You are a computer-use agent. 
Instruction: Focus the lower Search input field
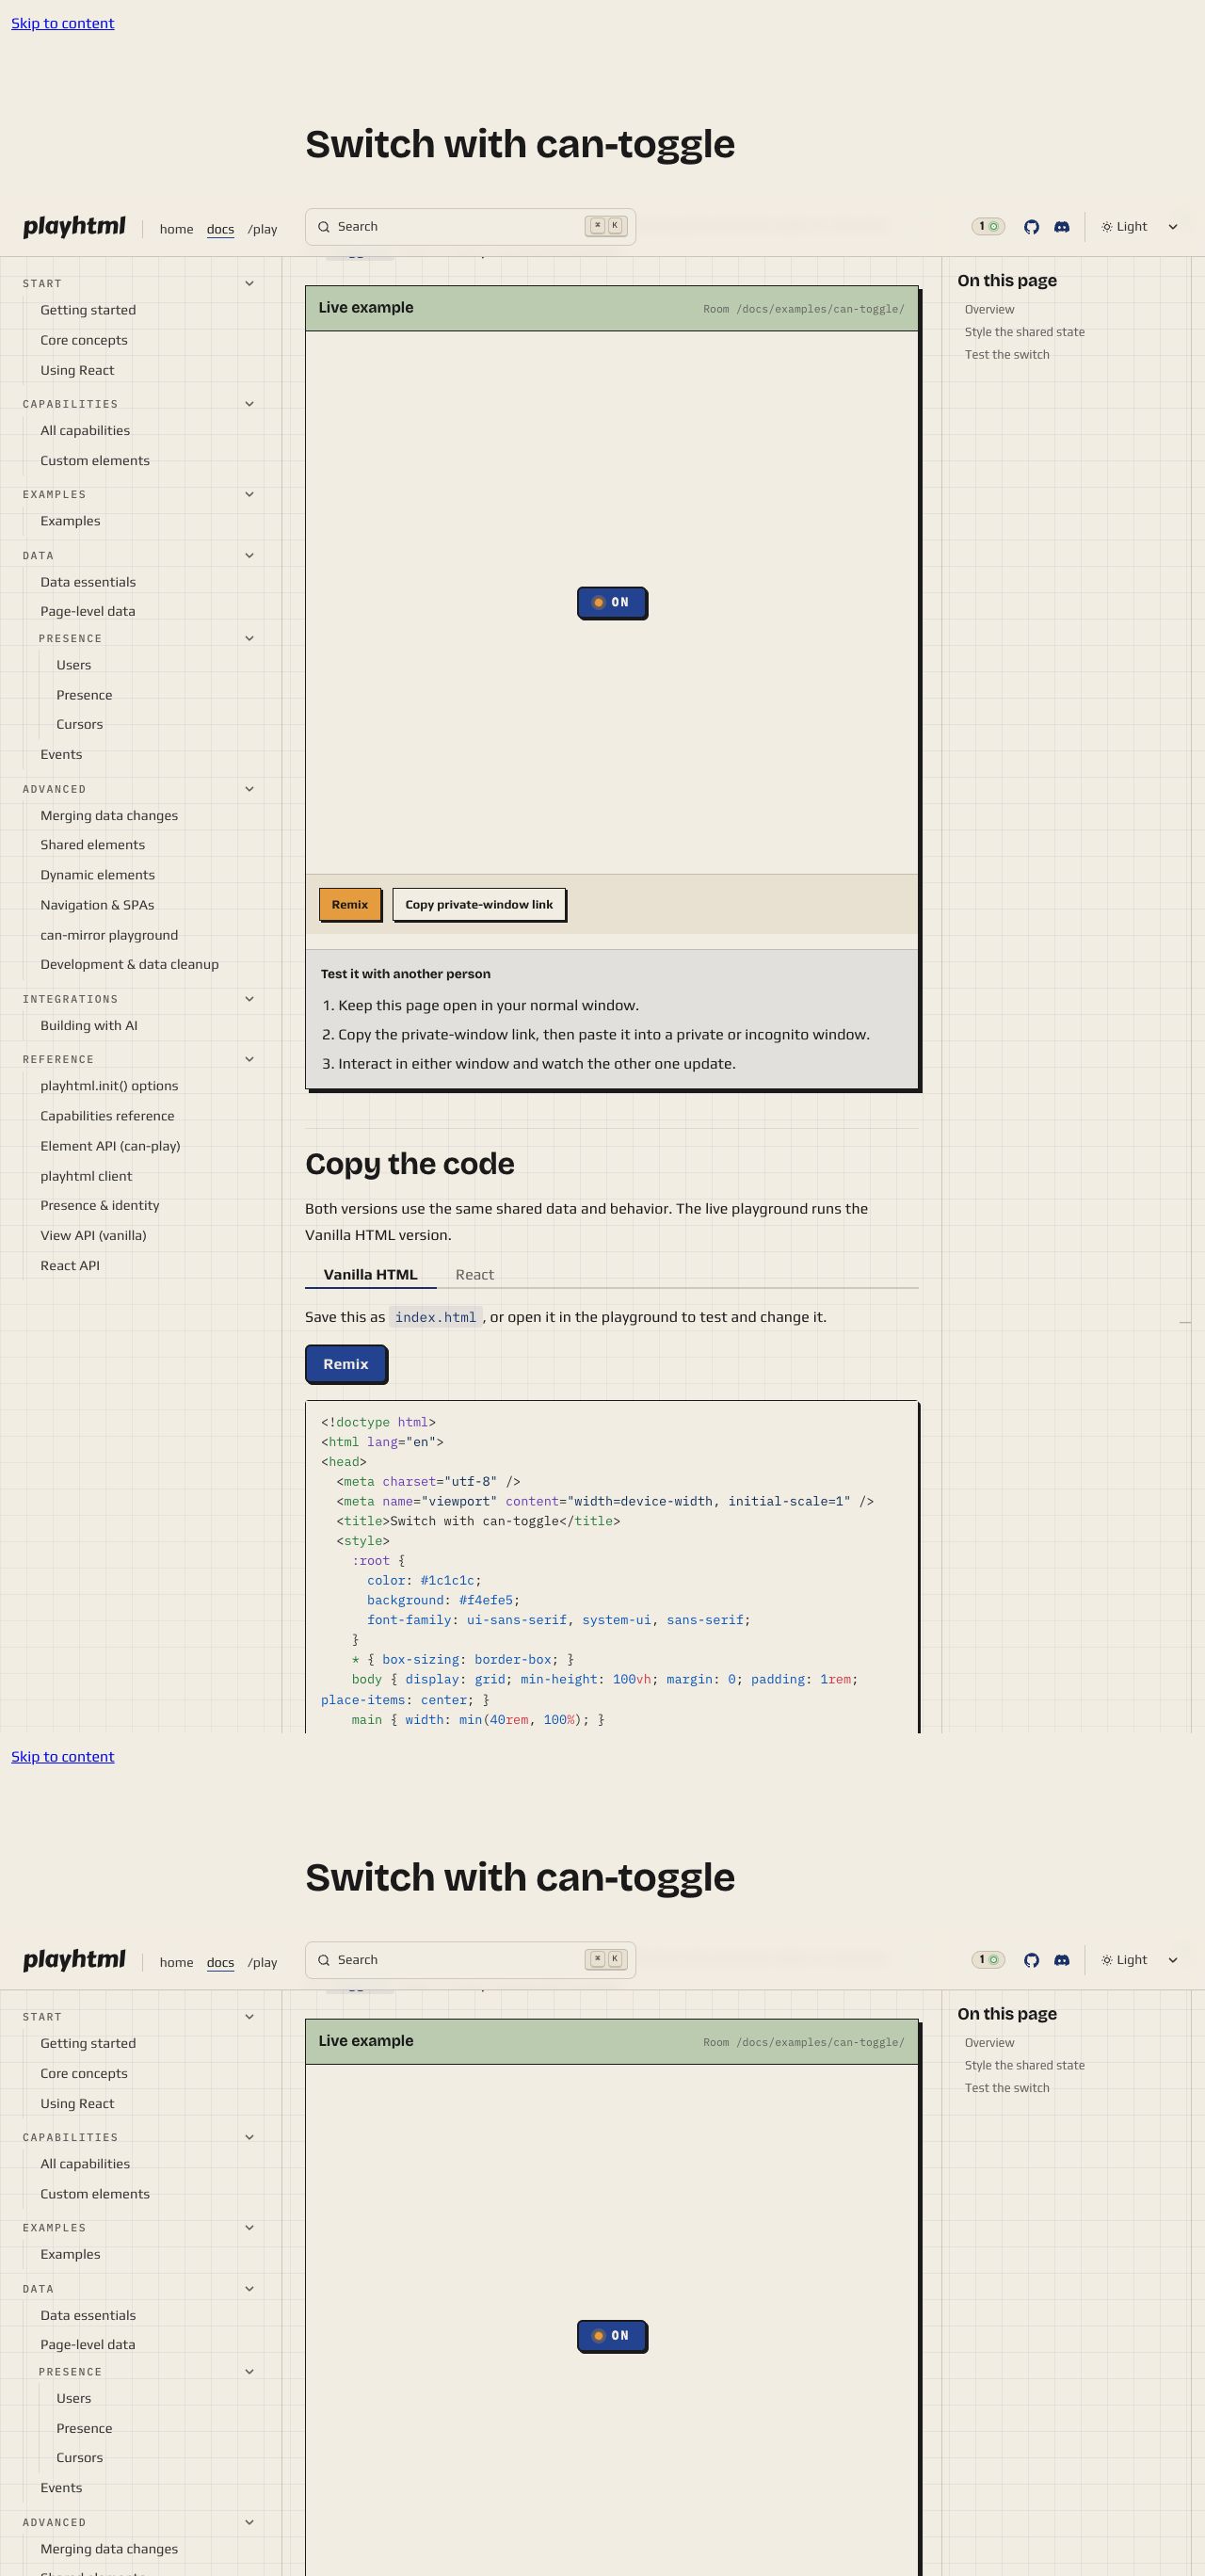click(x=470, y=1960)
